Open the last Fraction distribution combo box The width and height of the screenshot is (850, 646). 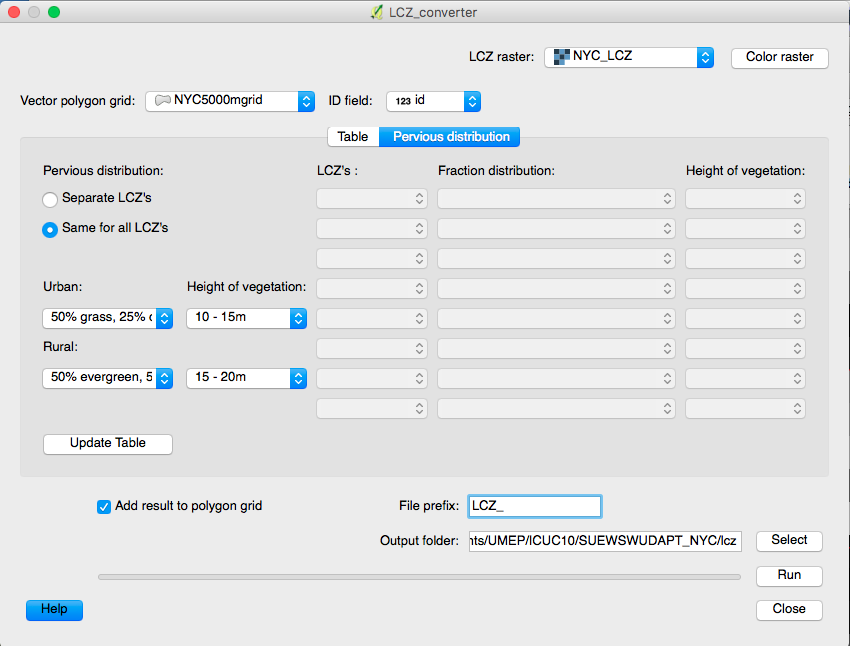click(556, 409)
